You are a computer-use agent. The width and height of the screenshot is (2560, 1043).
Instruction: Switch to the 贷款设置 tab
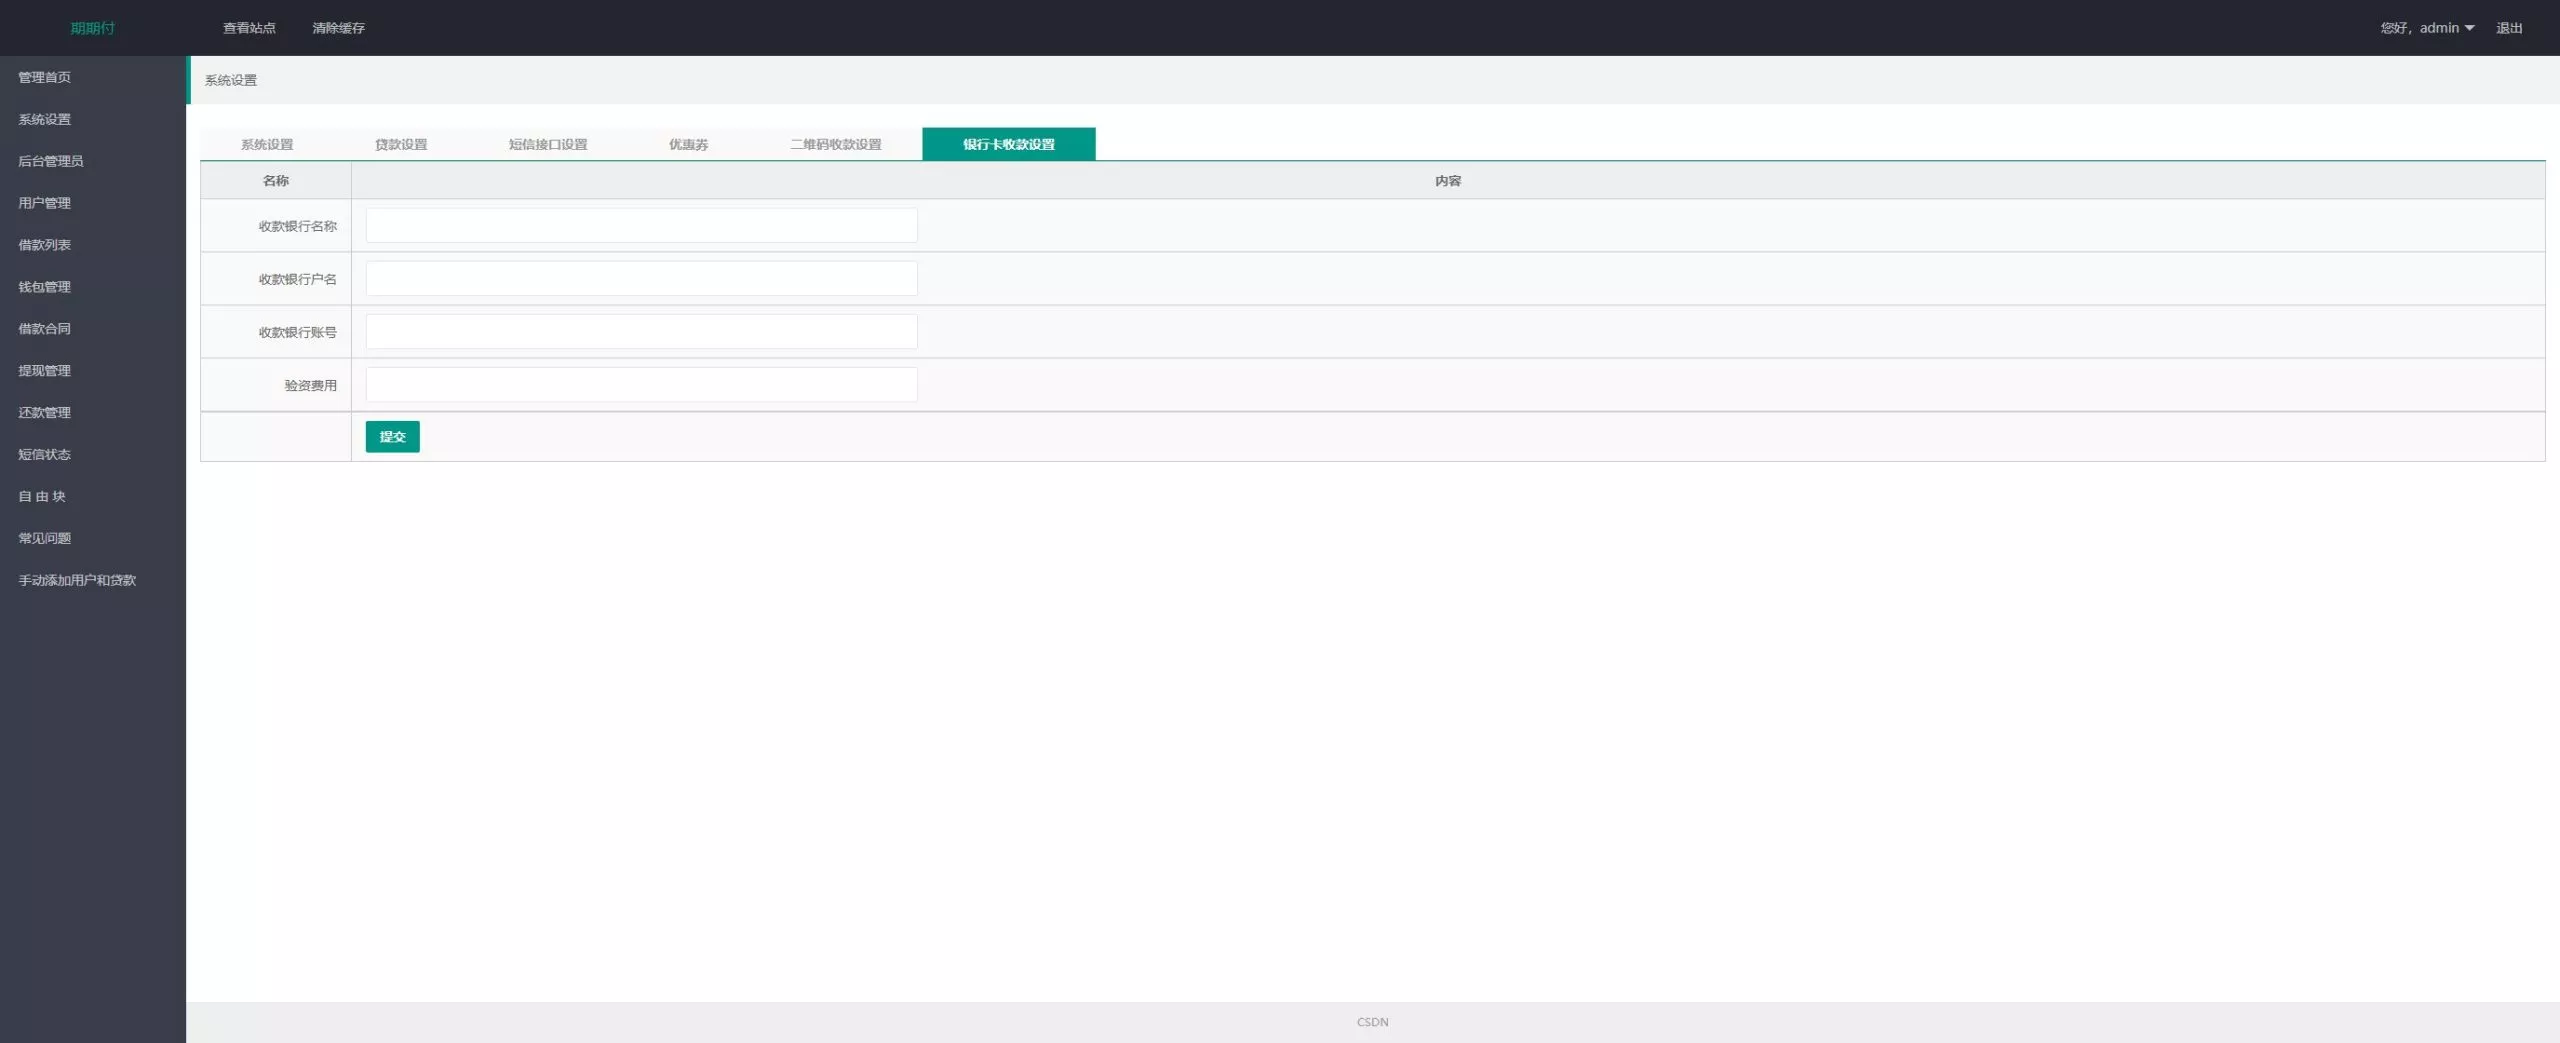click(401, 144)
